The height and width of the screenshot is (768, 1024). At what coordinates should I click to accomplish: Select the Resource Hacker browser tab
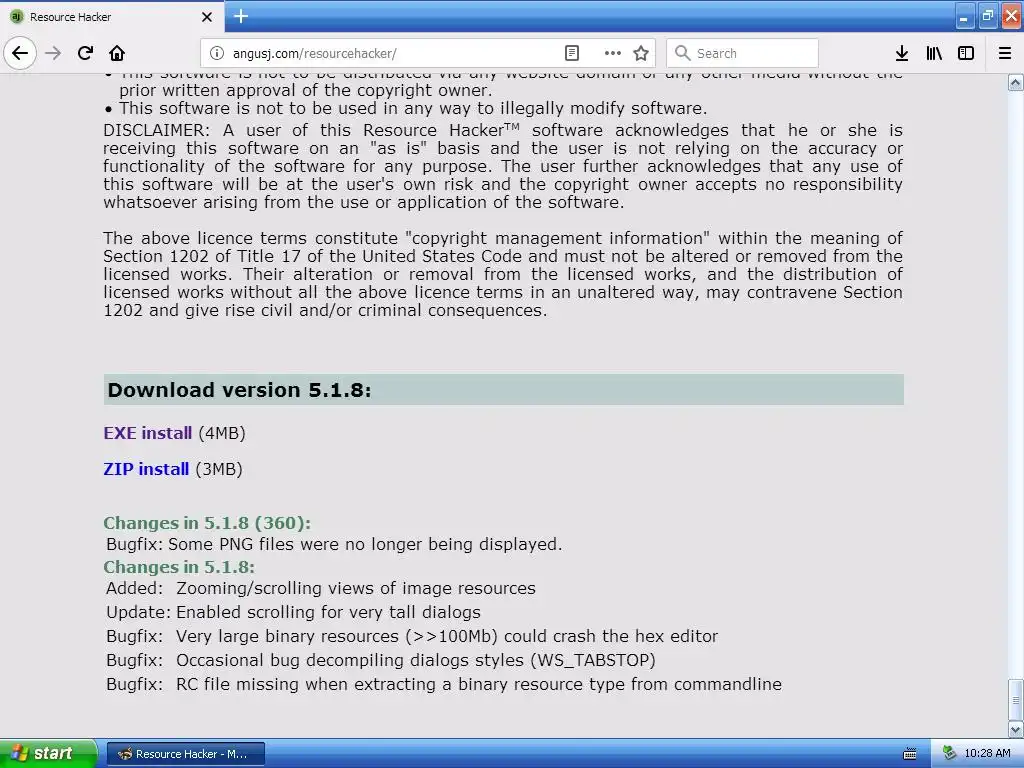click(x=111, y=17)
